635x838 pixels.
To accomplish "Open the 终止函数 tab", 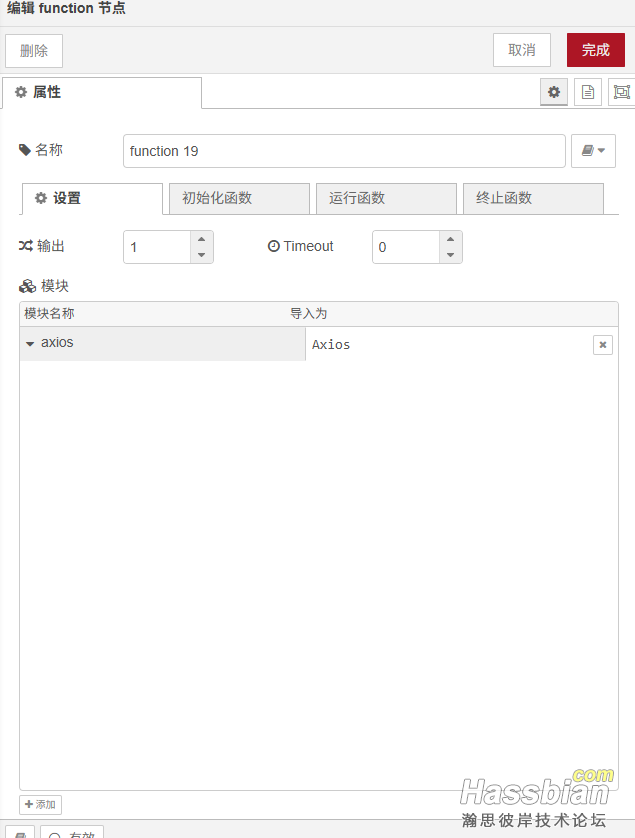I will [x=532, y=198].
